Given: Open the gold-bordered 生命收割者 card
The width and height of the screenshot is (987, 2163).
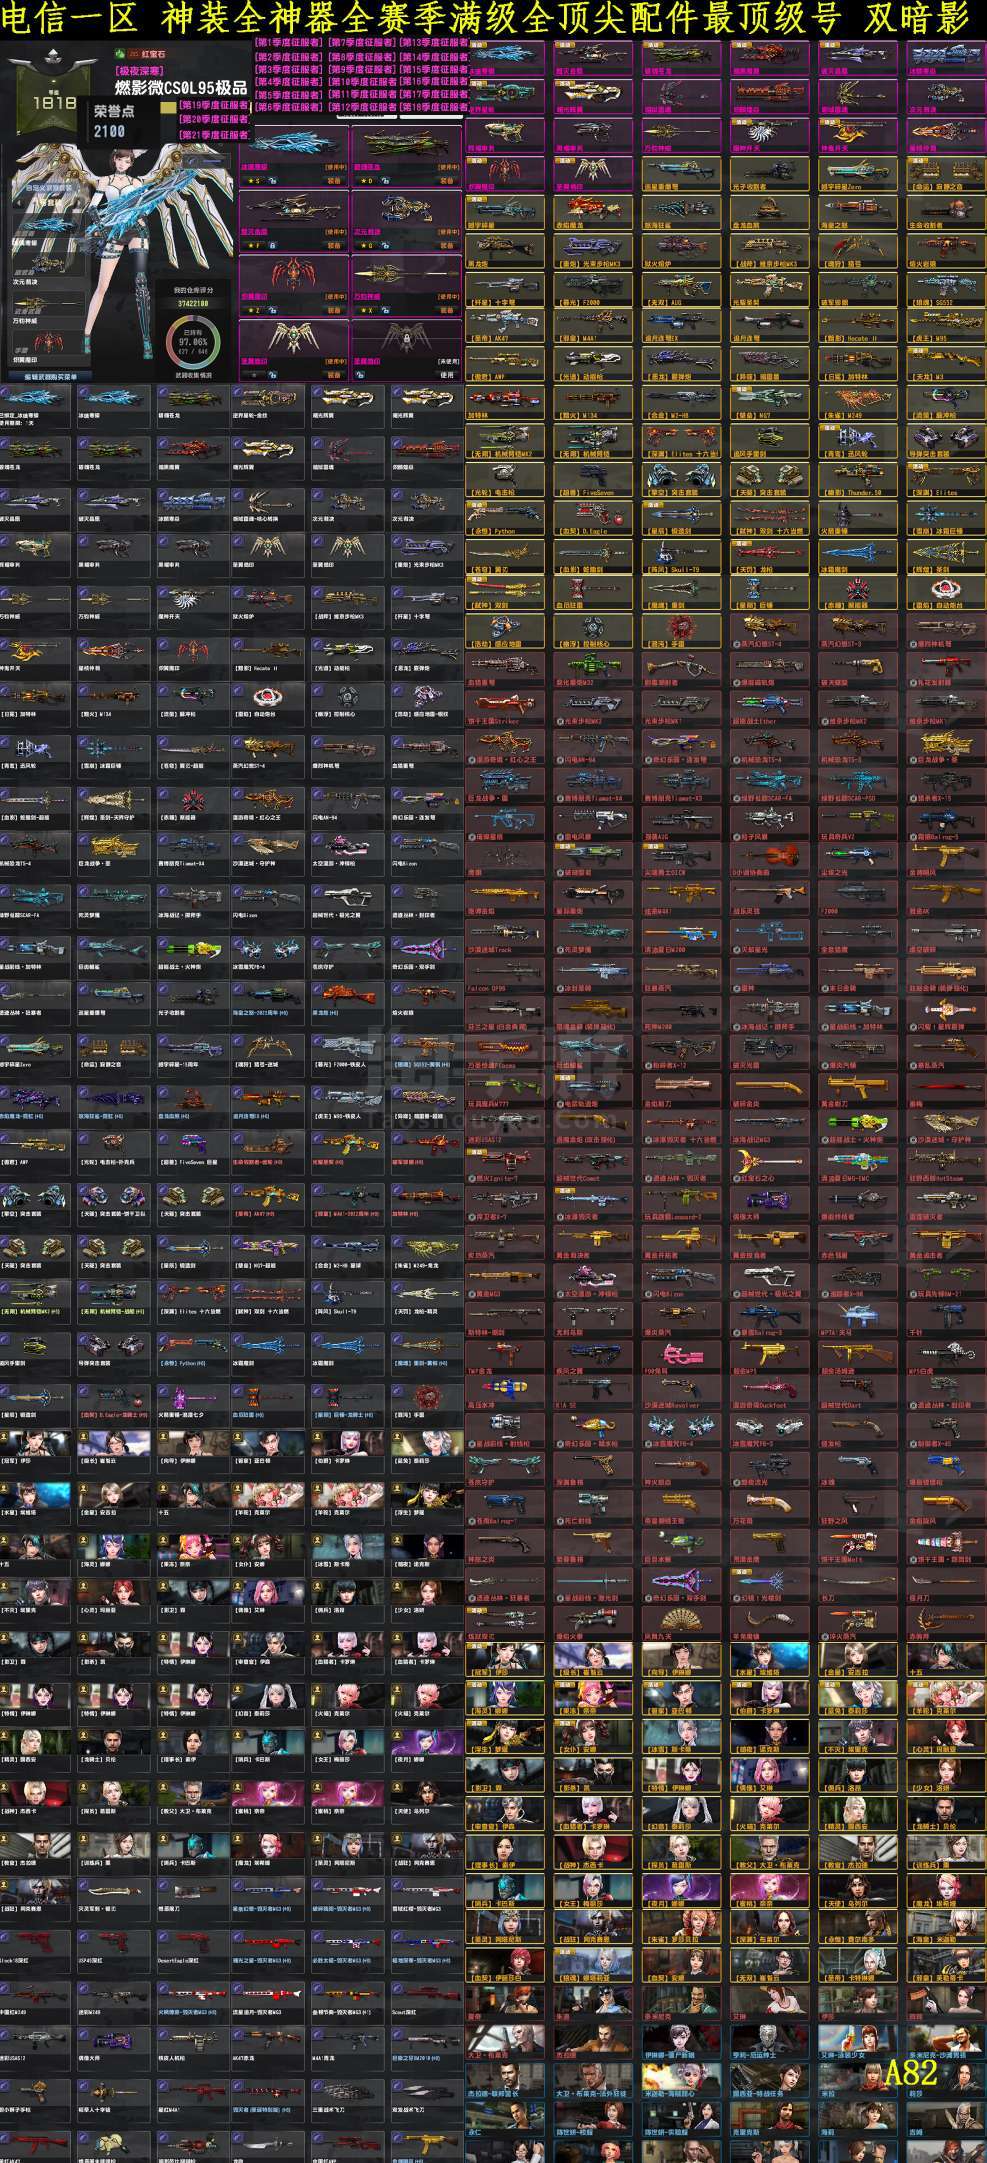Looking at the screenshot, I should [946, 211].
